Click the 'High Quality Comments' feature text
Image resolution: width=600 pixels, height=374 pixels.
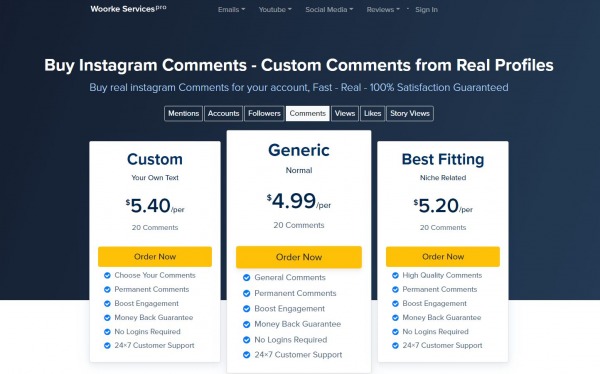point(442,275)
